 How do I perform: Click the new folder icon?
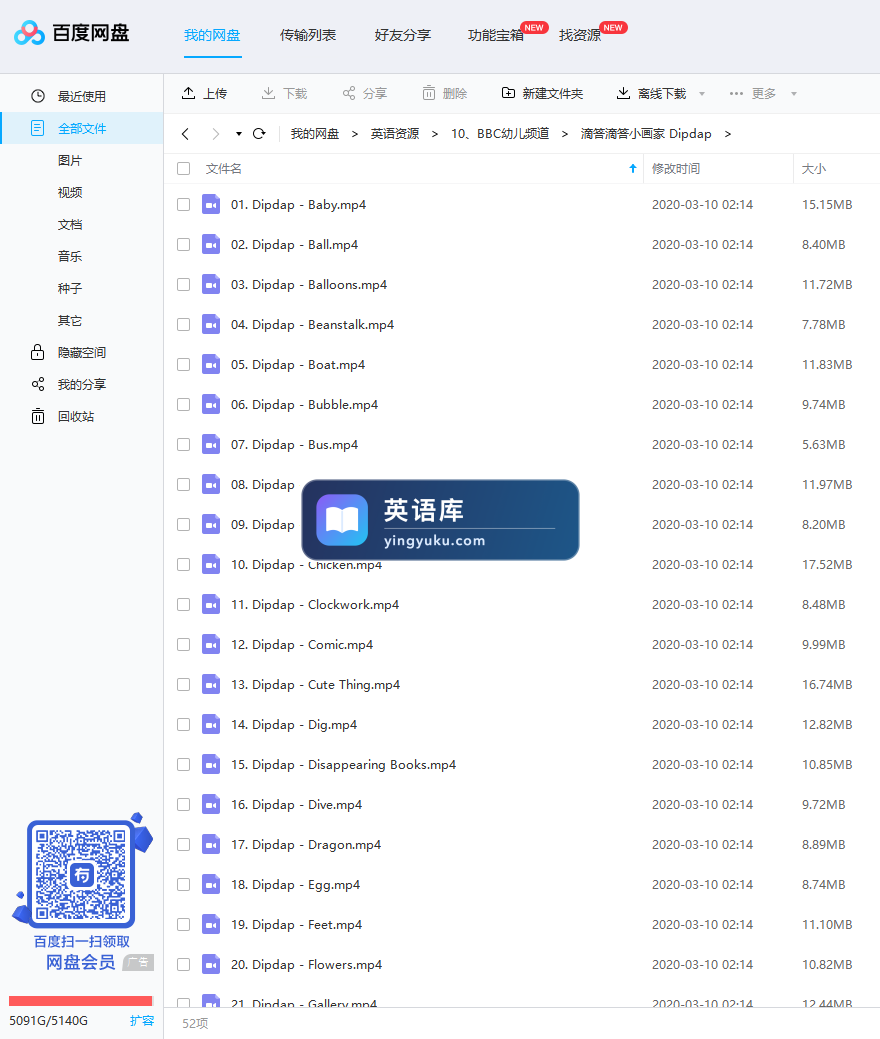point(508,93)
